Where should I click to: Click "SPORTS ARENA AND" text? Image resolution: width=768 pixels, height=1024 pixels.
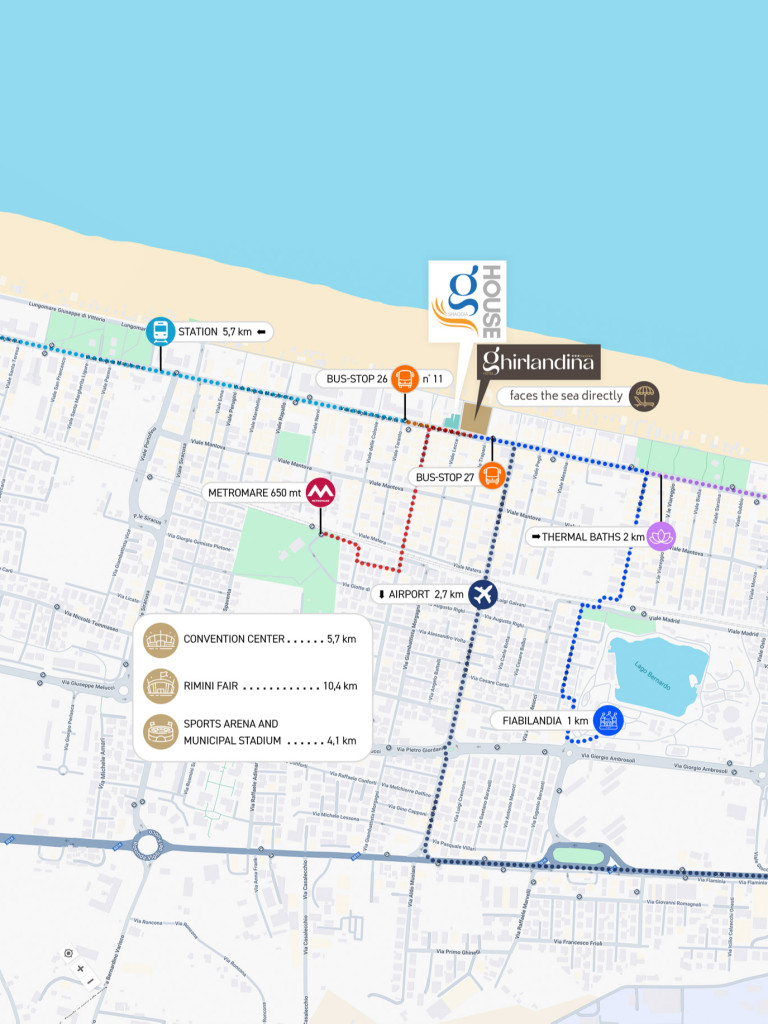click(x=231, y=724)
